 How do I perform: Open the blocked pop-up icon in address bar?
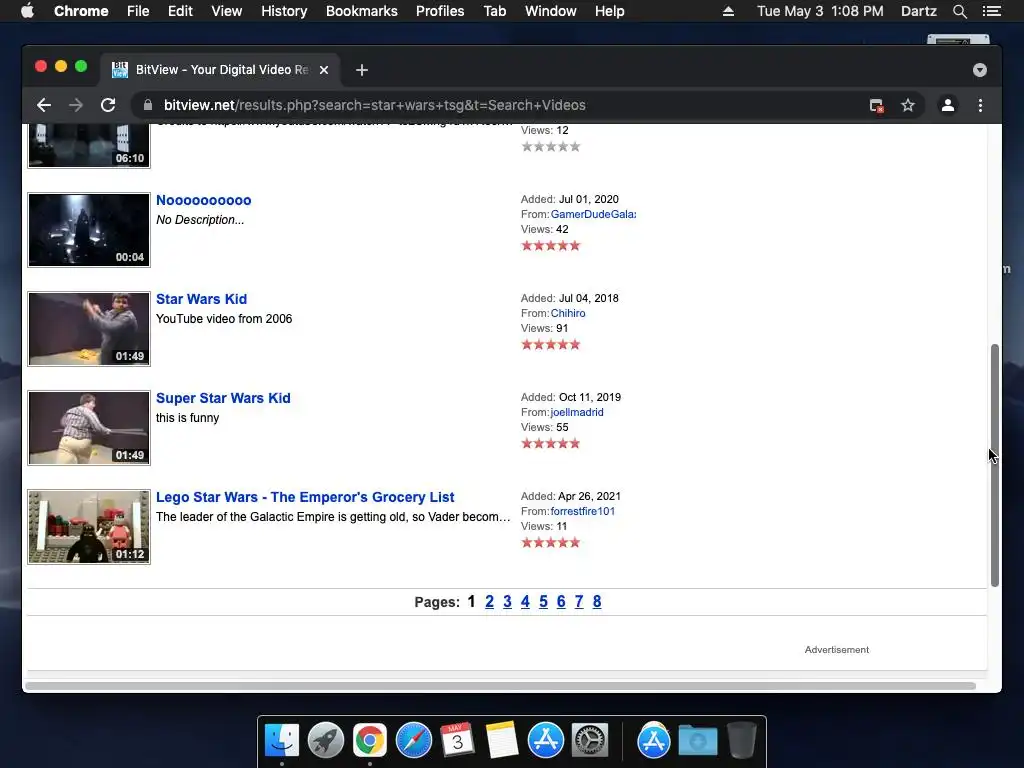point(876,105)
